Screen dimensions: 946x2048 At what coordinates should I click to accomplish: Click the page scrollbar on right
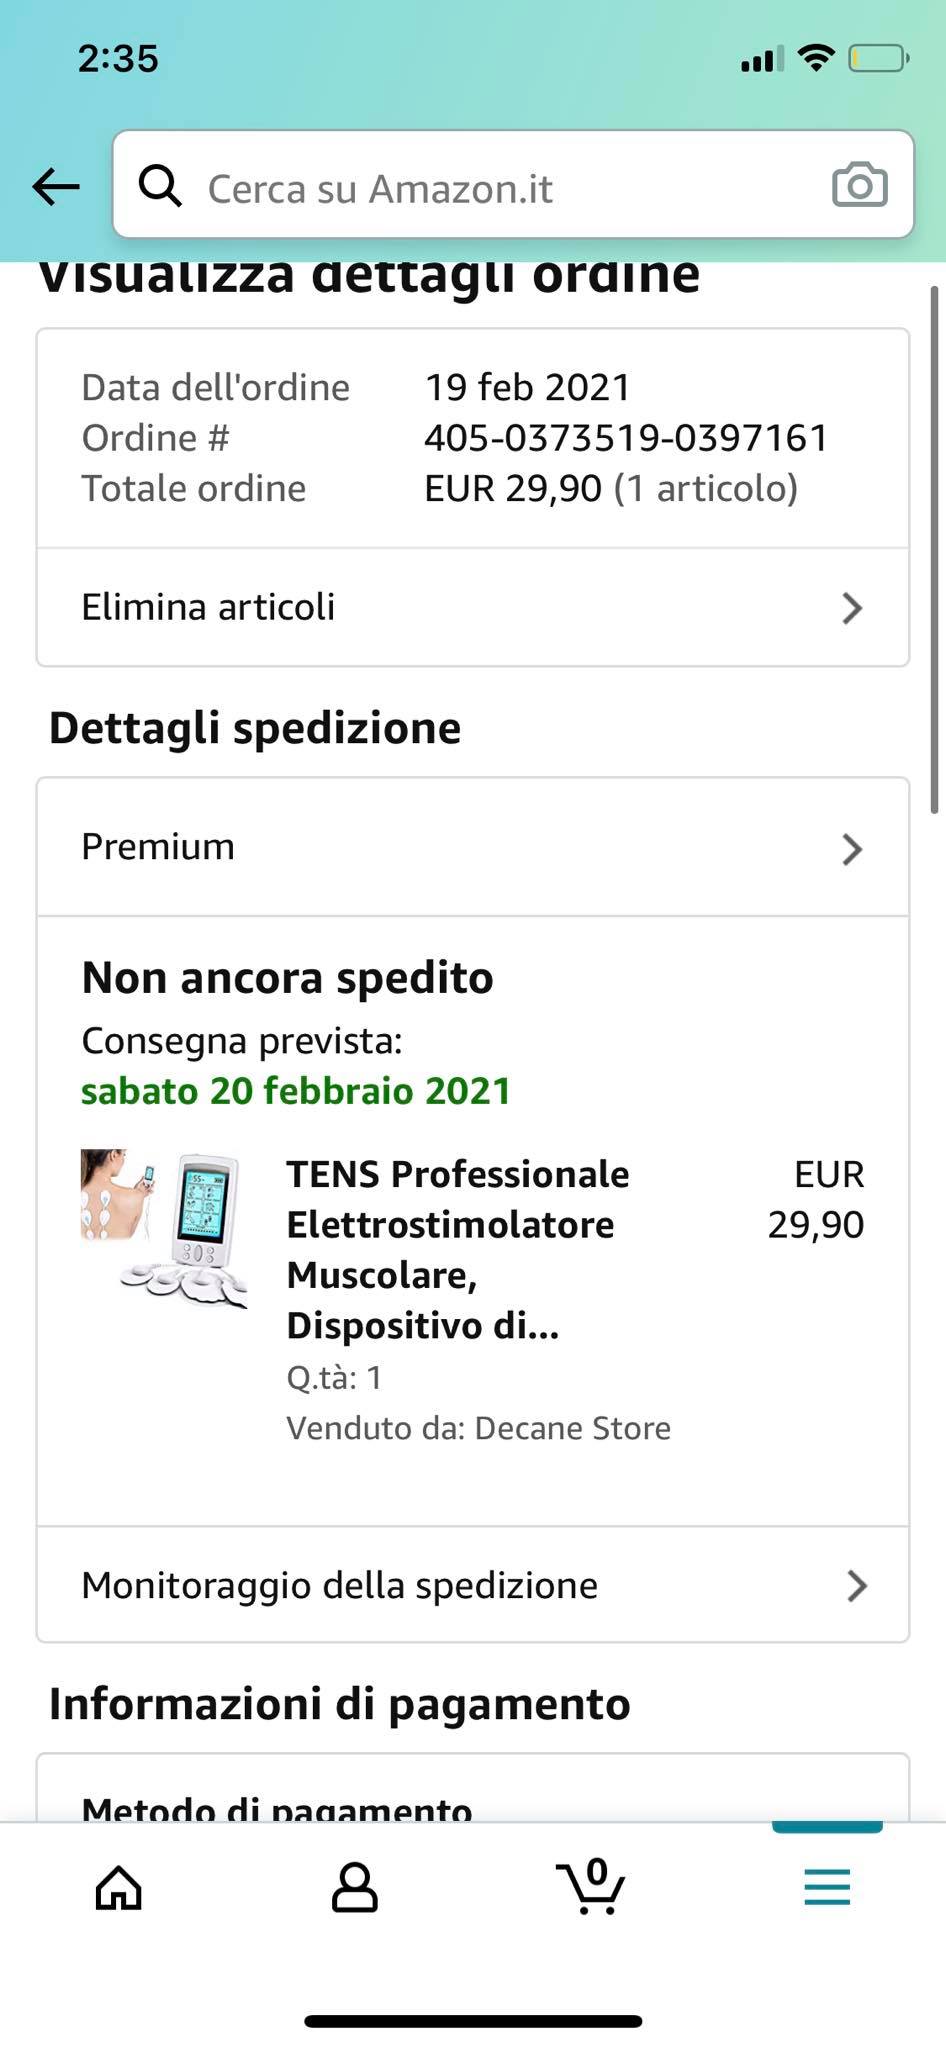935,550
